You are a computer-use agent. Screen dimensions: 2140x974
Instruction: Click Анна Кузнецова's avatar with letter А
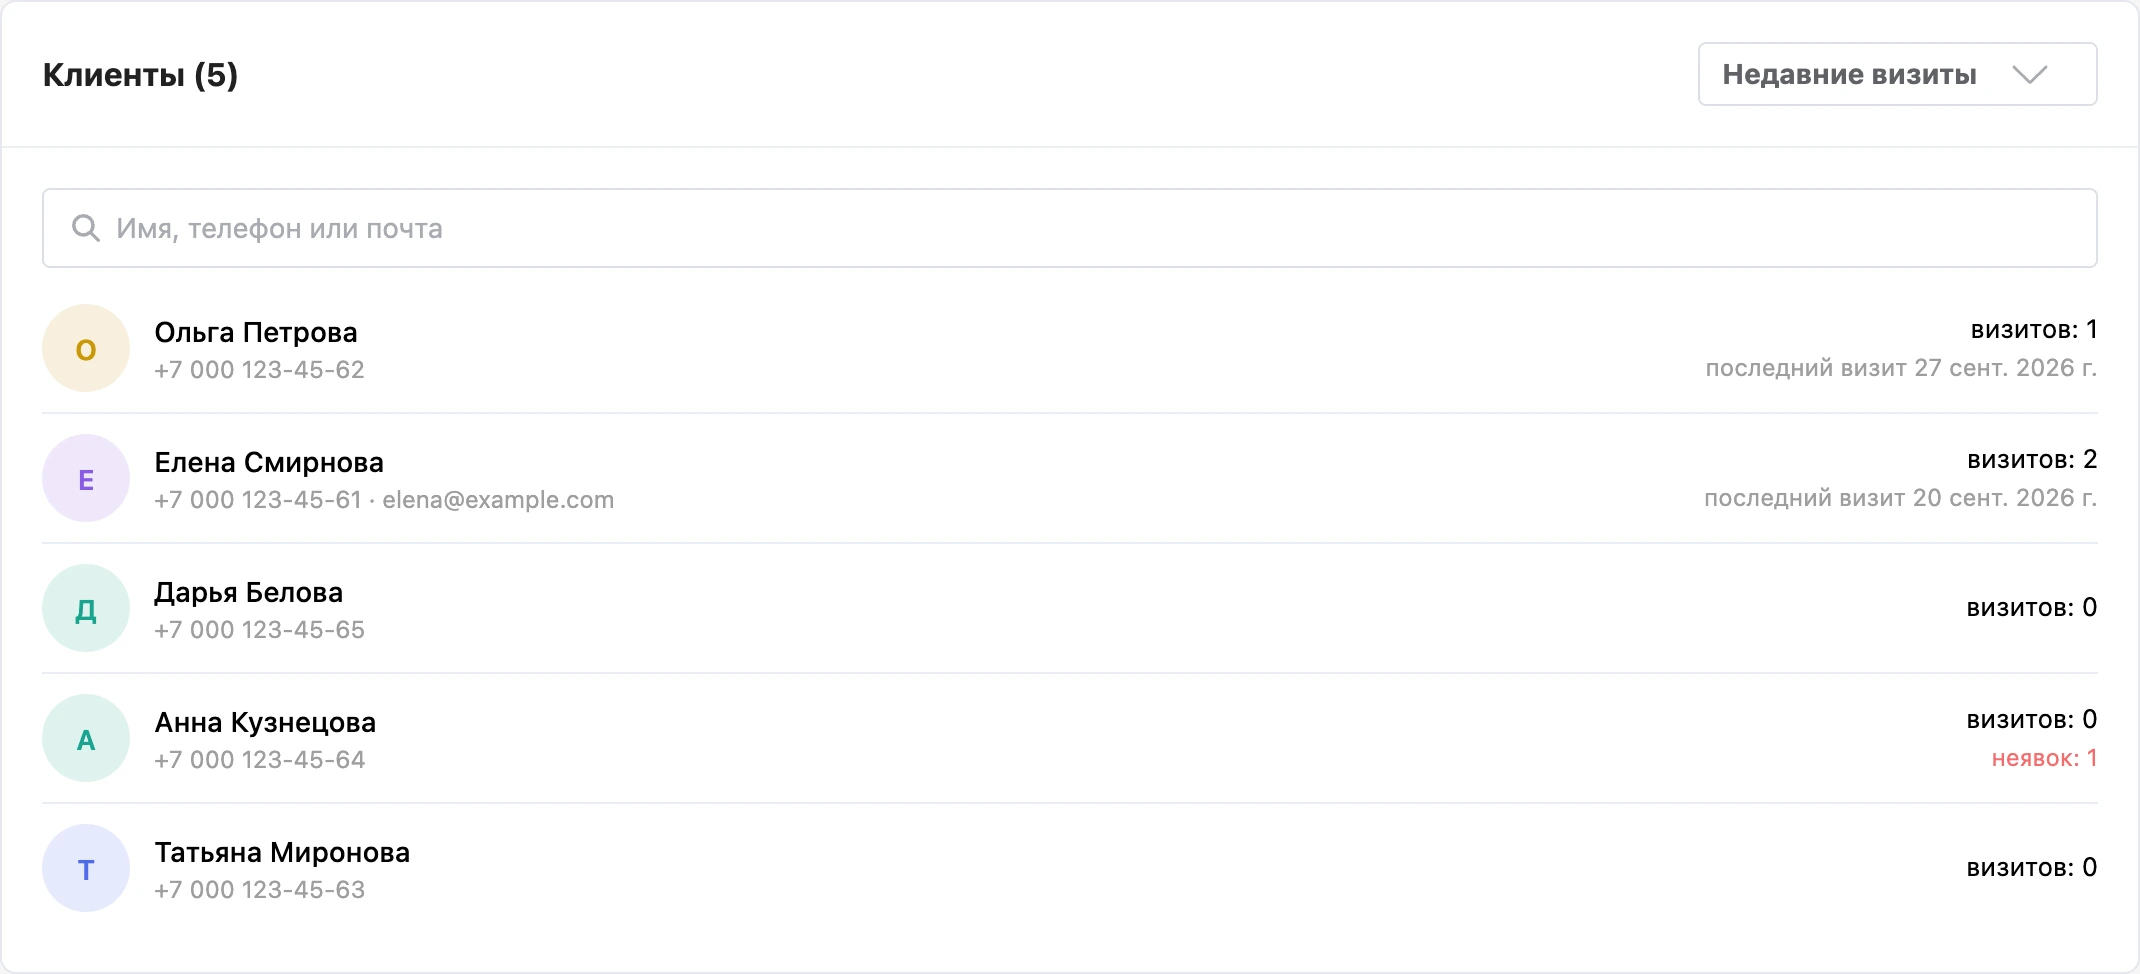(86, 738)
